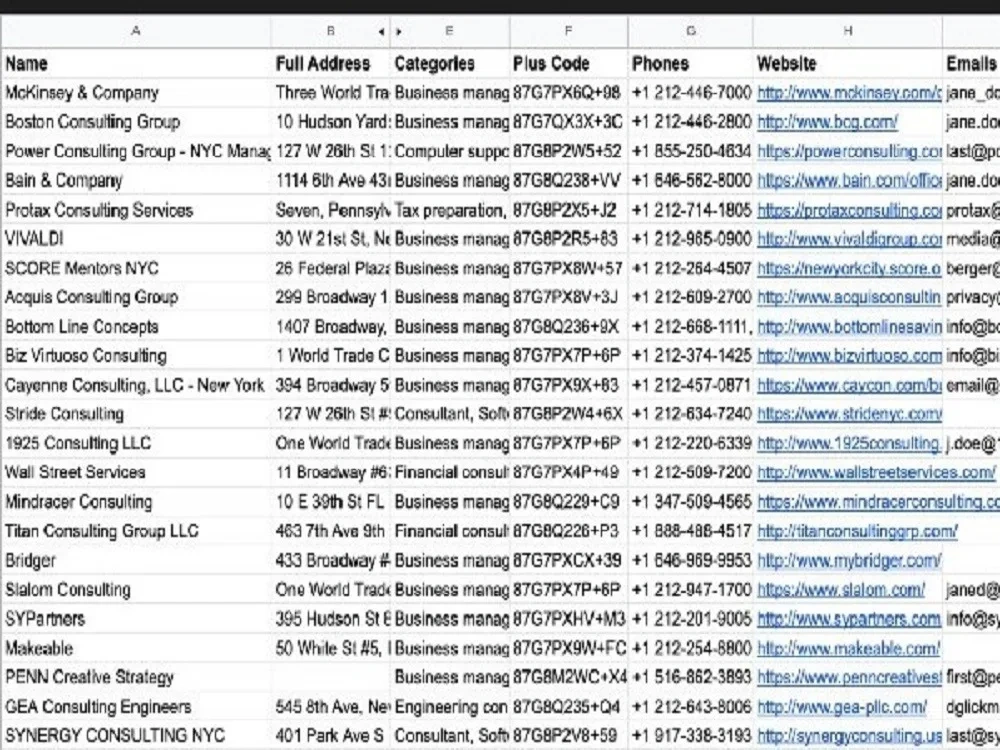Select the 'Bottom Line Concepts' cell
The width and height of the screenshot is (1000, 750).
pyautogui.click(x=136, y=327)
